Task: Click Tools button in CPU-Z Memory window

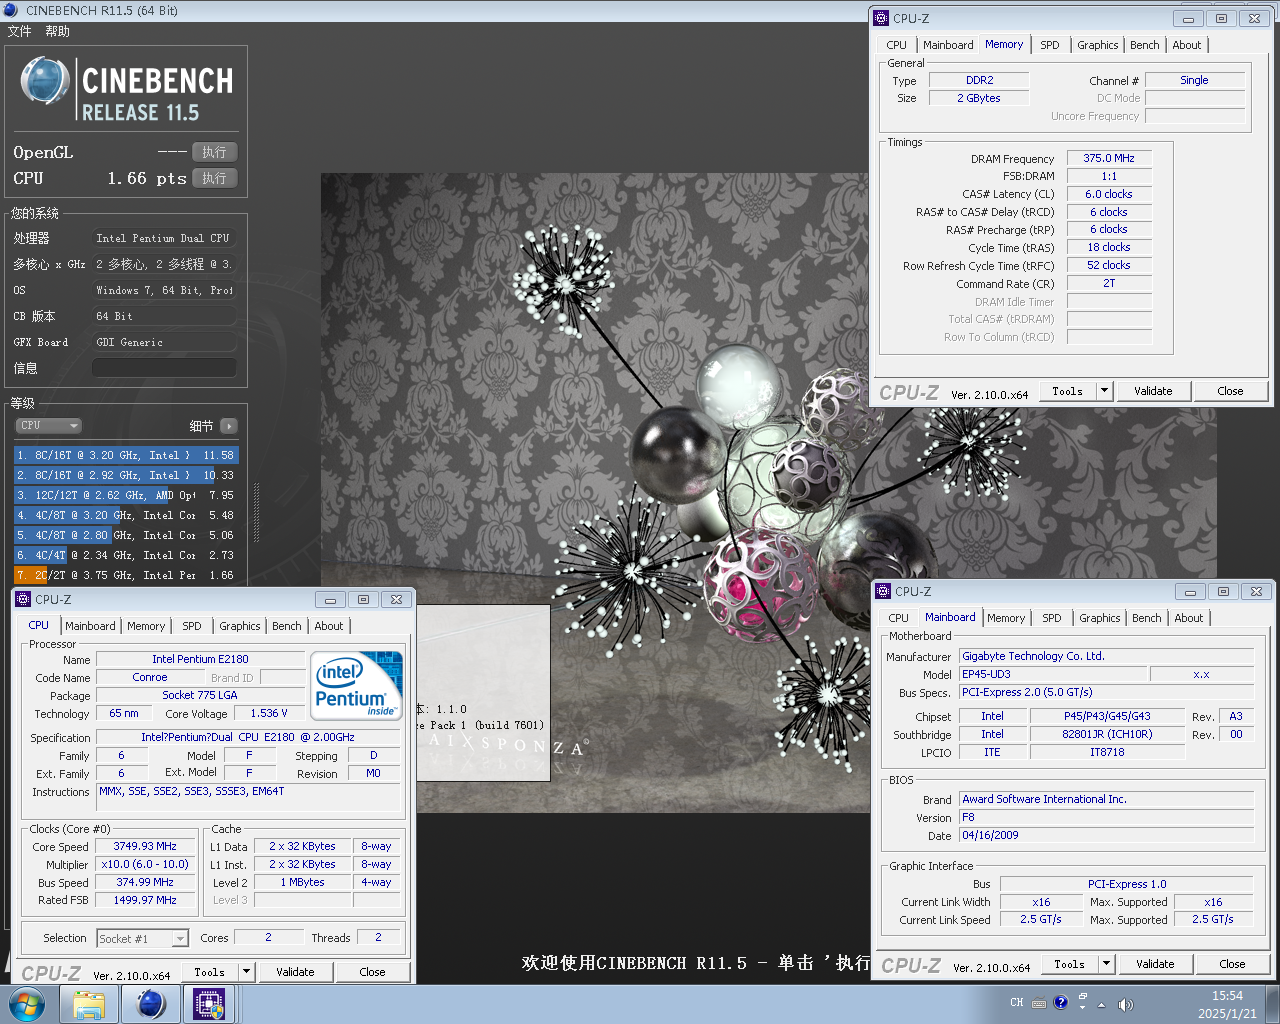Action: click(1068, 390)
